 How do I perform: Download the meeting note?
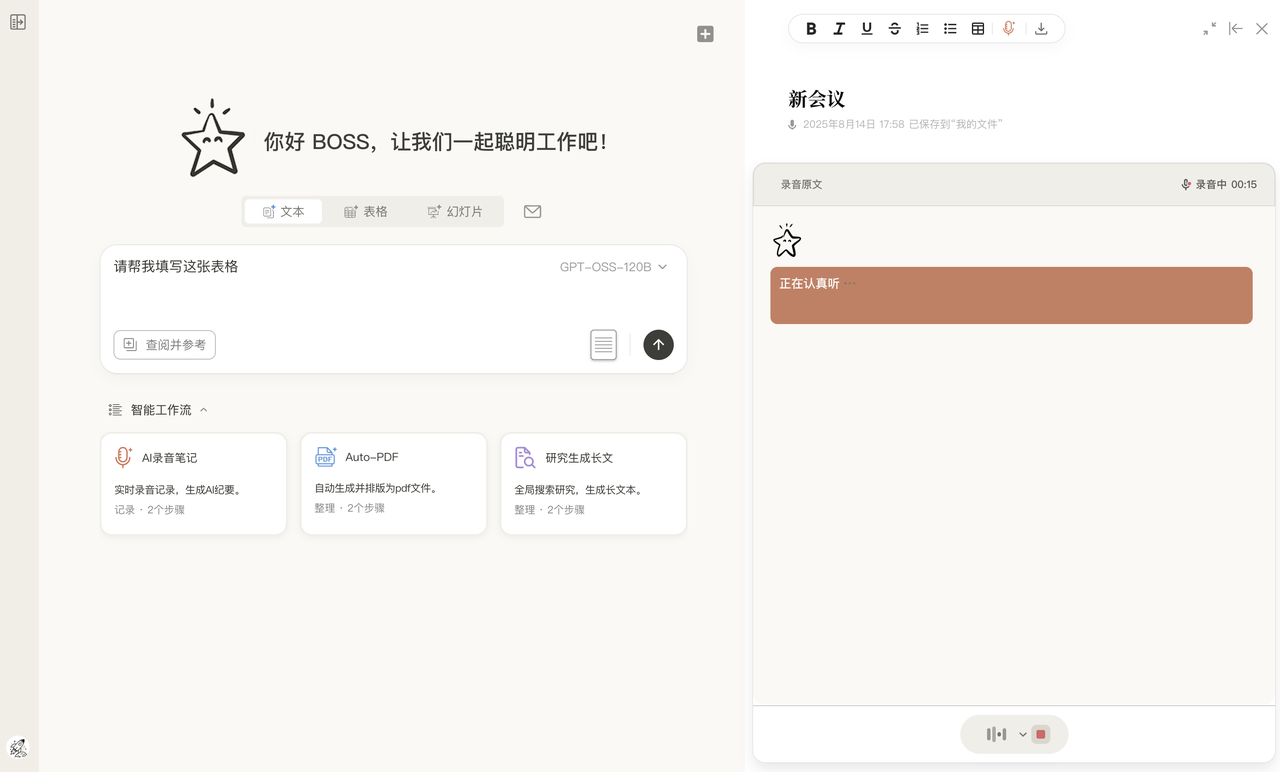pos(1041,29)
